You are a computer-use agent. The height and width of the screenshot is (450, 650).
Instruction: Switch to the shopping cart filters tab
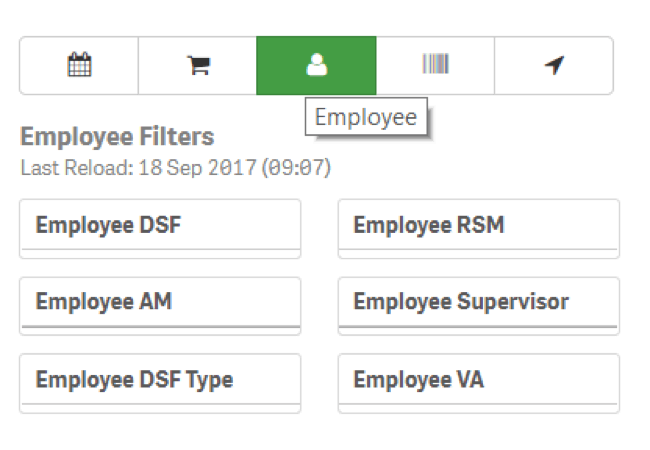point(198,65)
